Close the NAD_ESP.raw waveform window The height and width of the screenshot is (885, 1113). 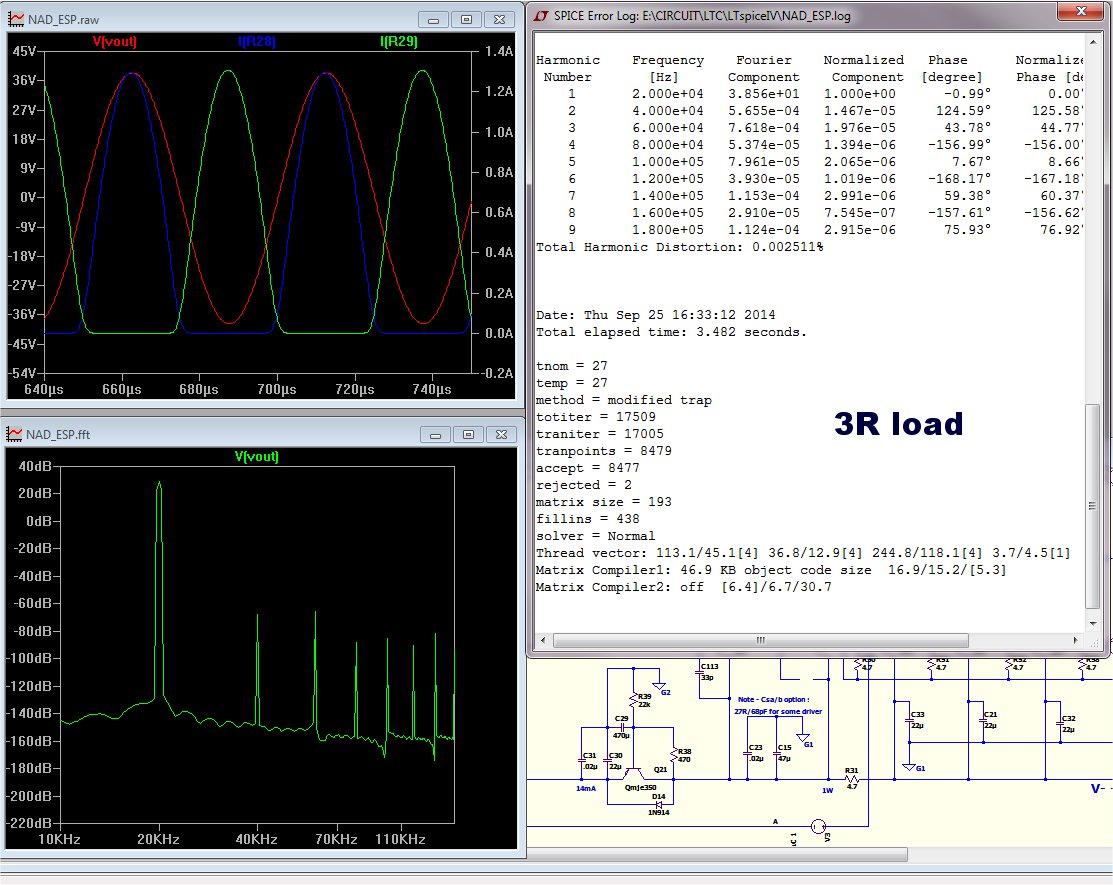(500, 20)
